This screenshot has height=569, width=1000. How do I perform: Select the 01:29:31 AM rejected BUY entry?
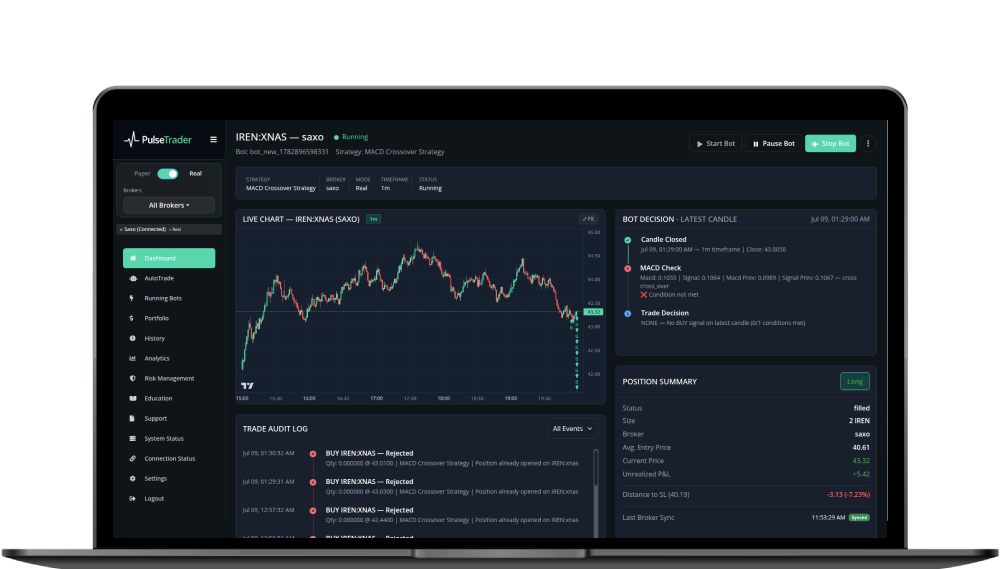coord(411,487)
